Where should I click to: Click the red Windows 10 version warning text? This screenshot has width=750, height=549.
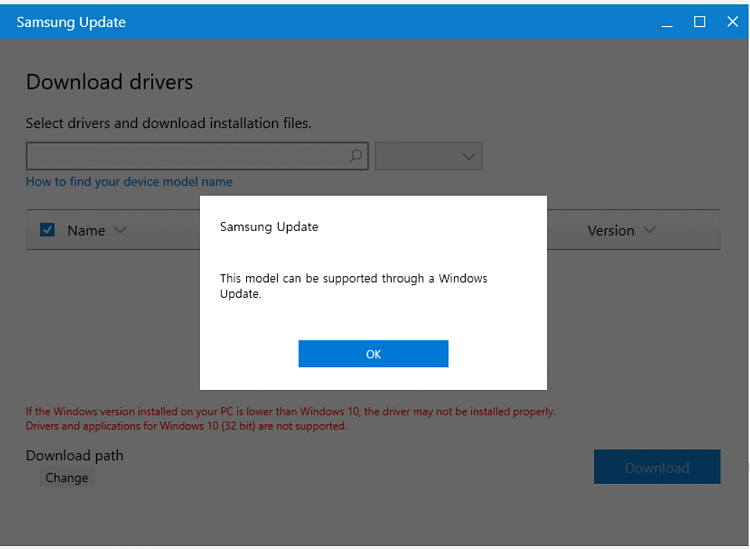pos(291,418)
